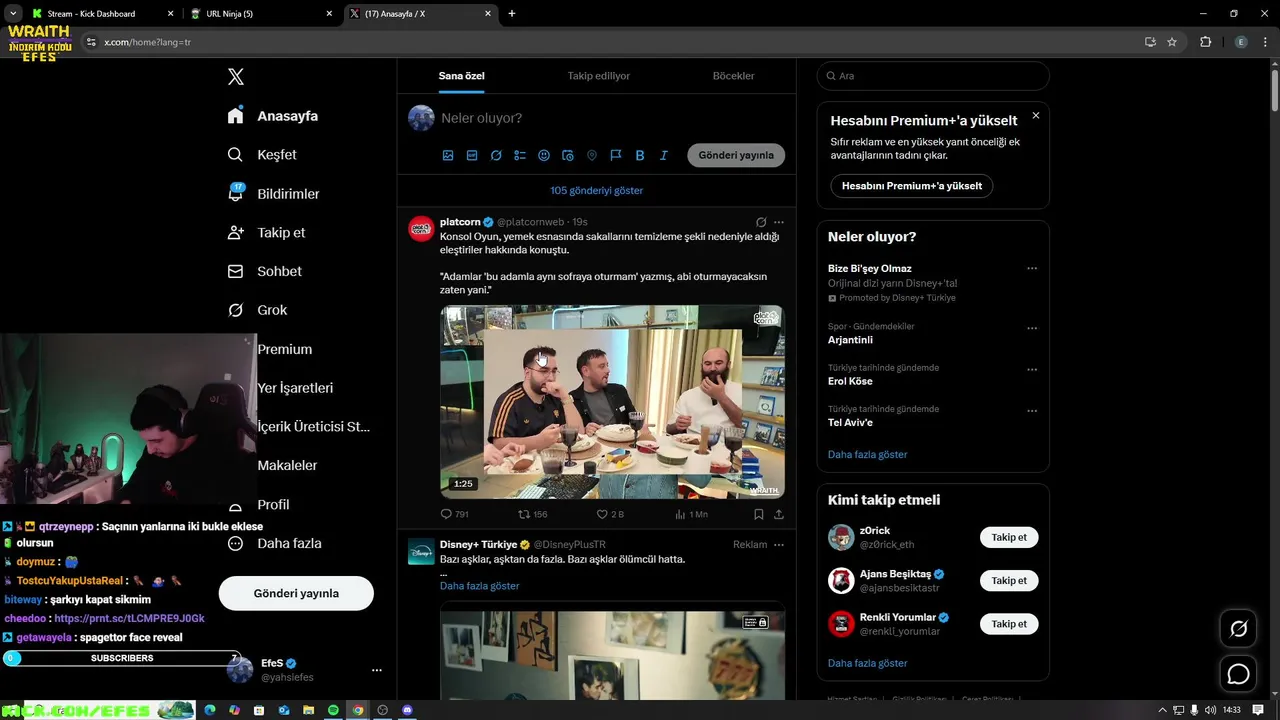Schedule the post with calendar icon

point(568,155)
